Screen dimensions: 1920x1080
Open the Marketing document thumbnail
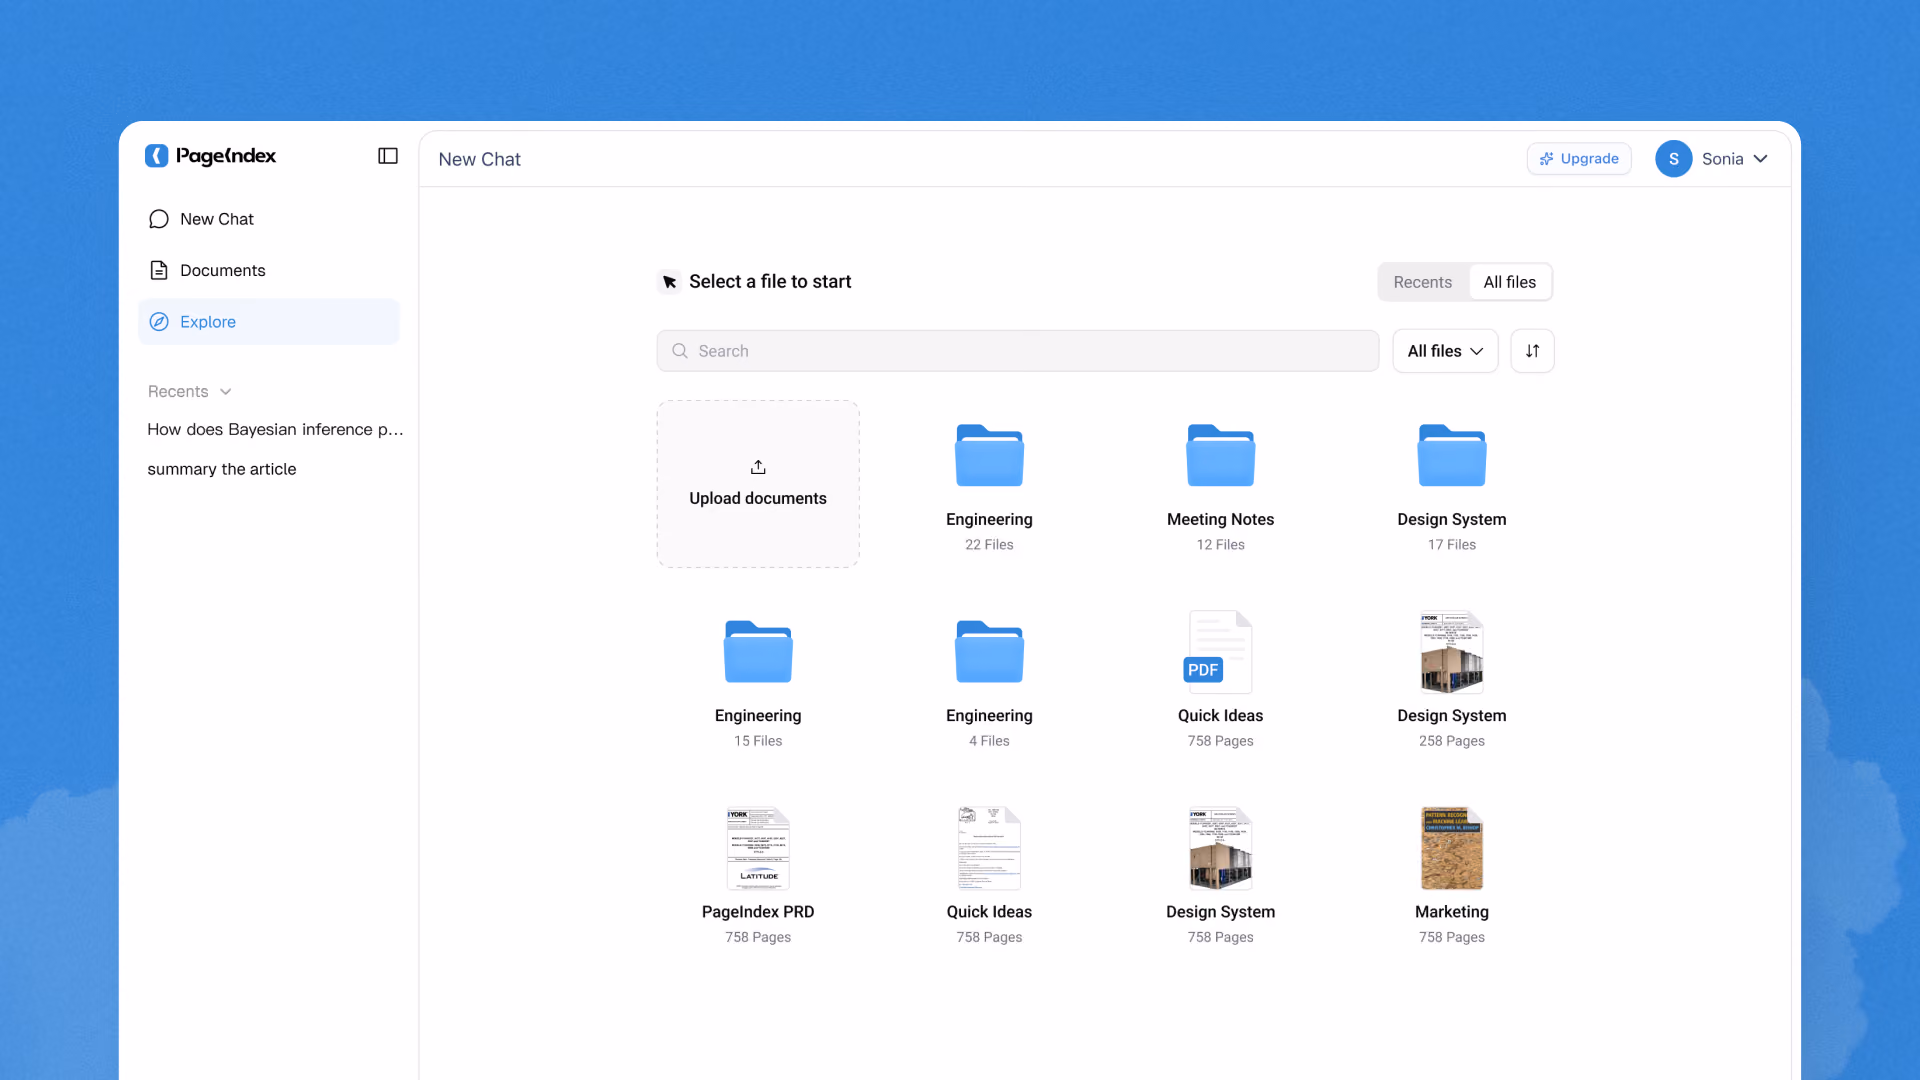(1452, 848)
